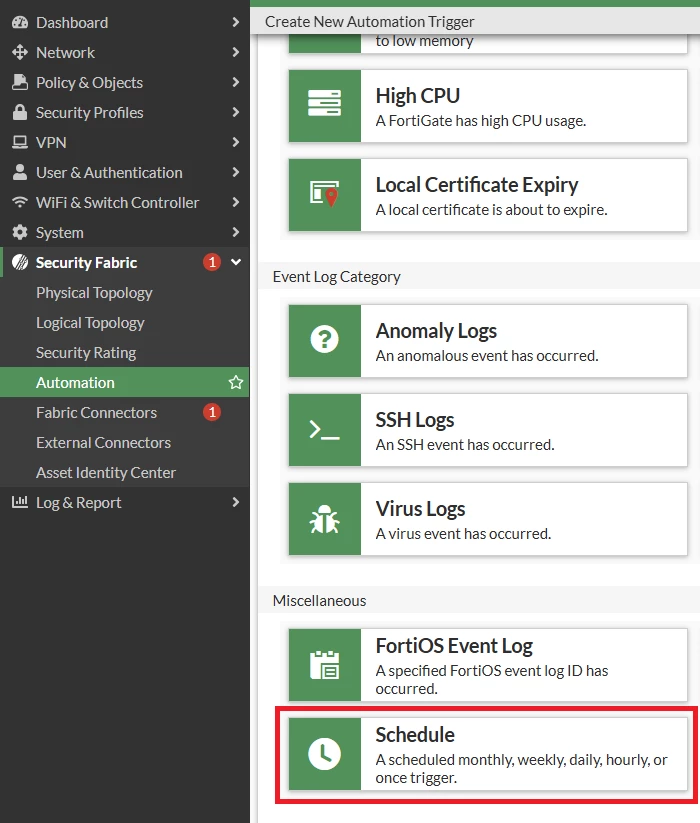Open Security Profiles menu
700x823 pixels.
(x=124, y=112)
